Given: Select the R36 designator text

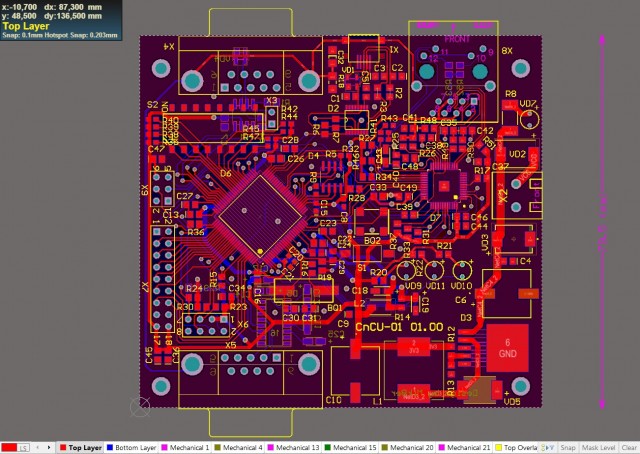Looking at the screenshot, I should click(x=196, y=232).
